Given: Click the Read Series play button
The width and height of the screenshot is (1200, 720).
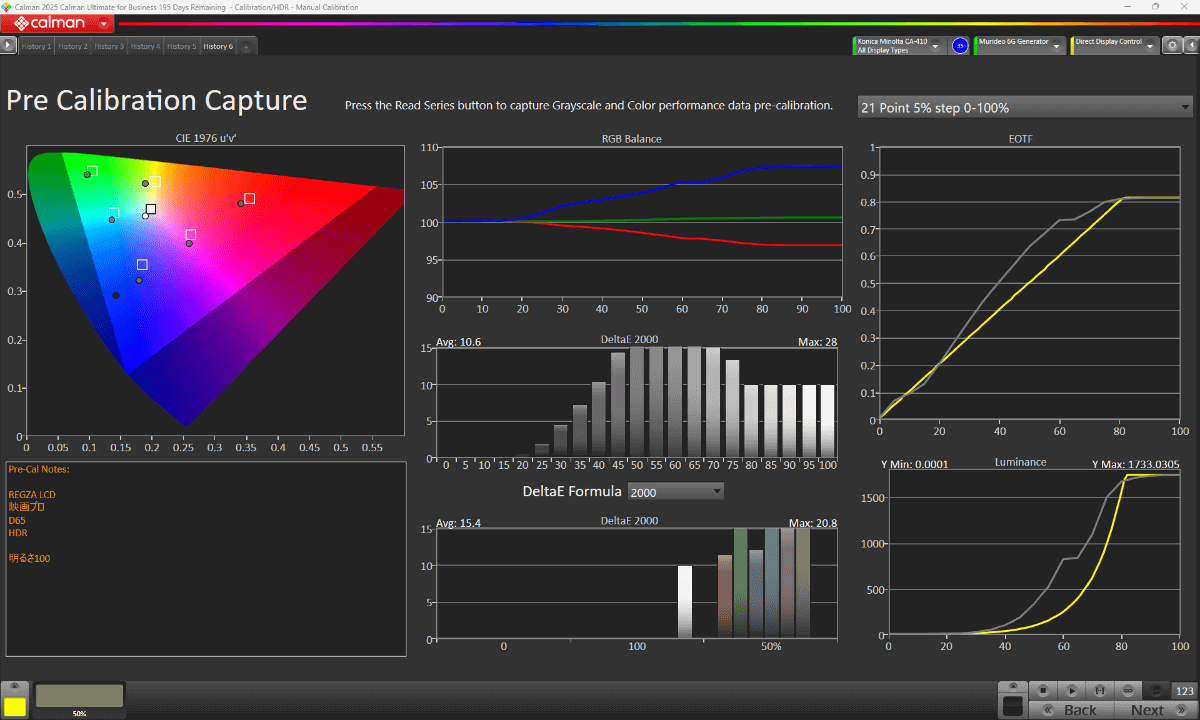Looking at the screenshot, I should coord(1071,690).
